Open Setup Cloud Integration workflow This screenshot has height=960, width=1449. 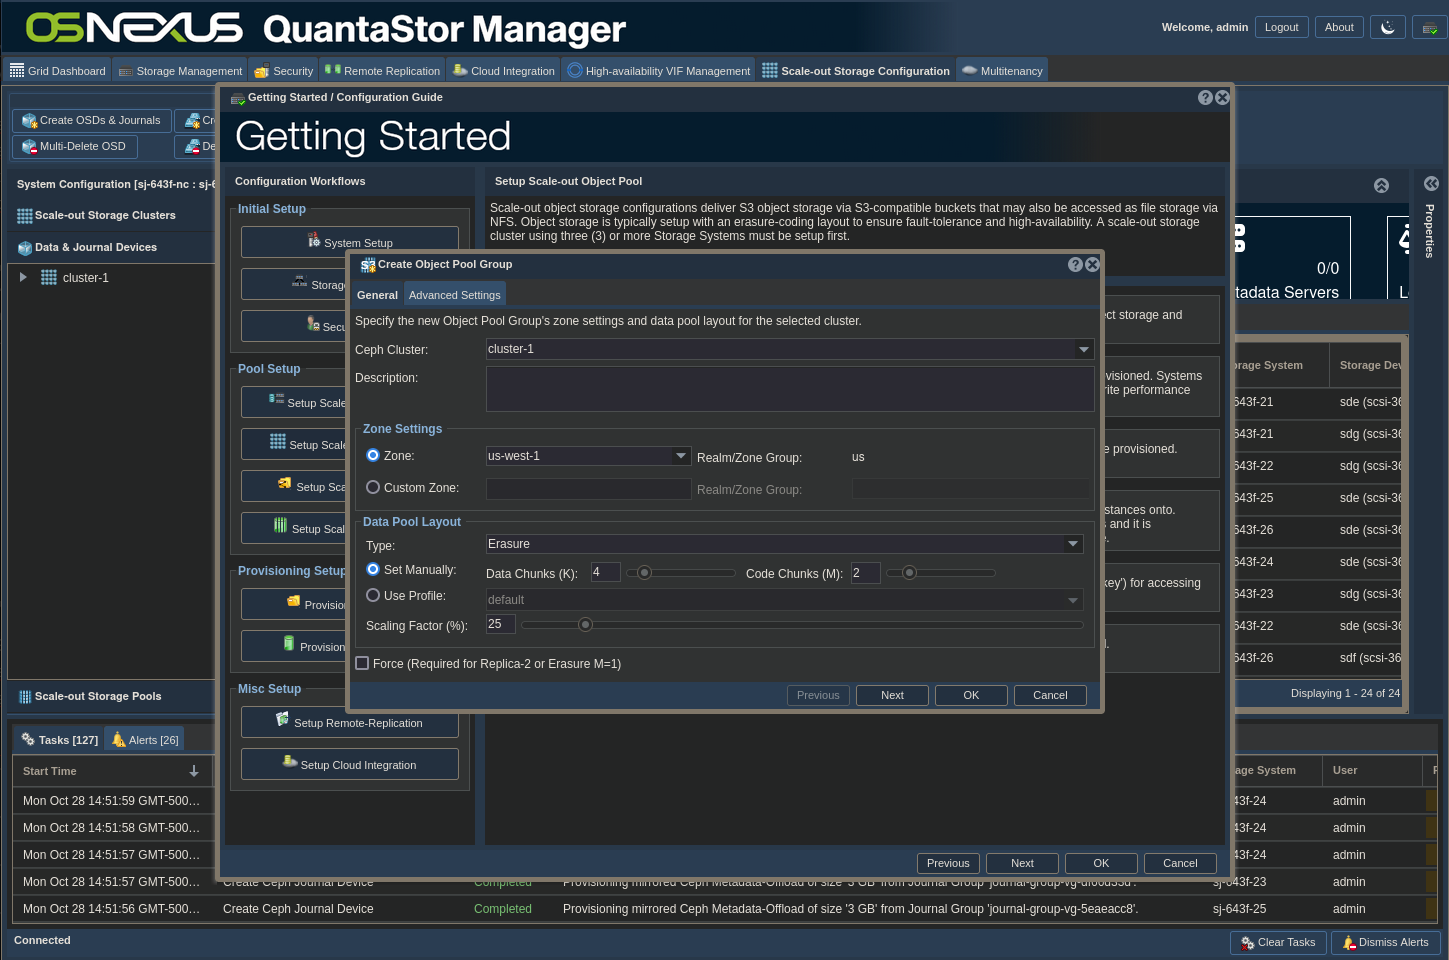349,765
